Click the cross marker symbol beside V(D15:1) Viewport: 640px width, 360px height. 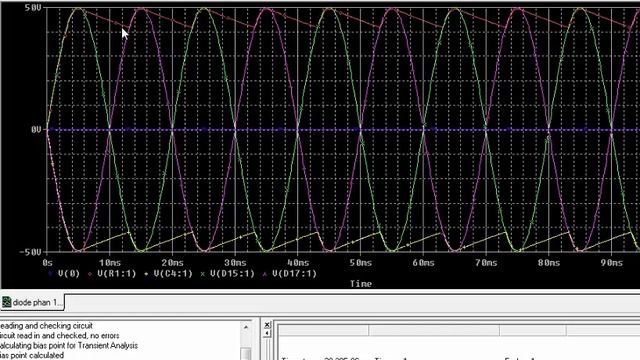tap(202, 274)
